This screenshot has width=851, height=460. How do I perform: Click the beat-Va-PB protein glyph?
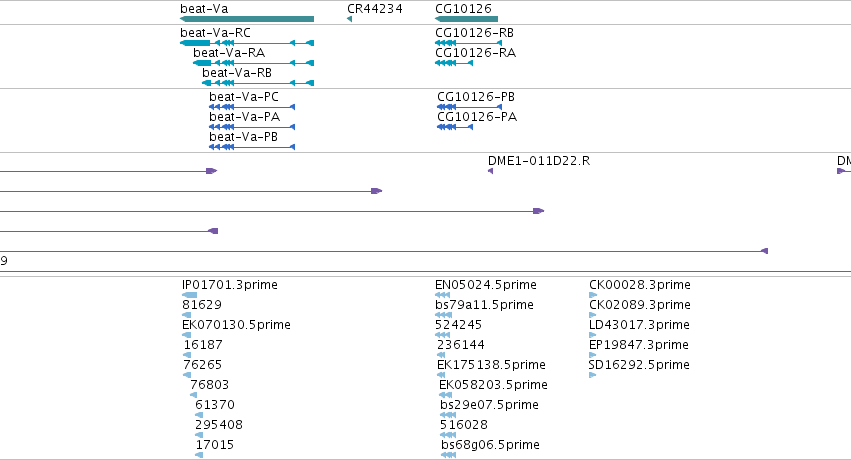[252, 147]
